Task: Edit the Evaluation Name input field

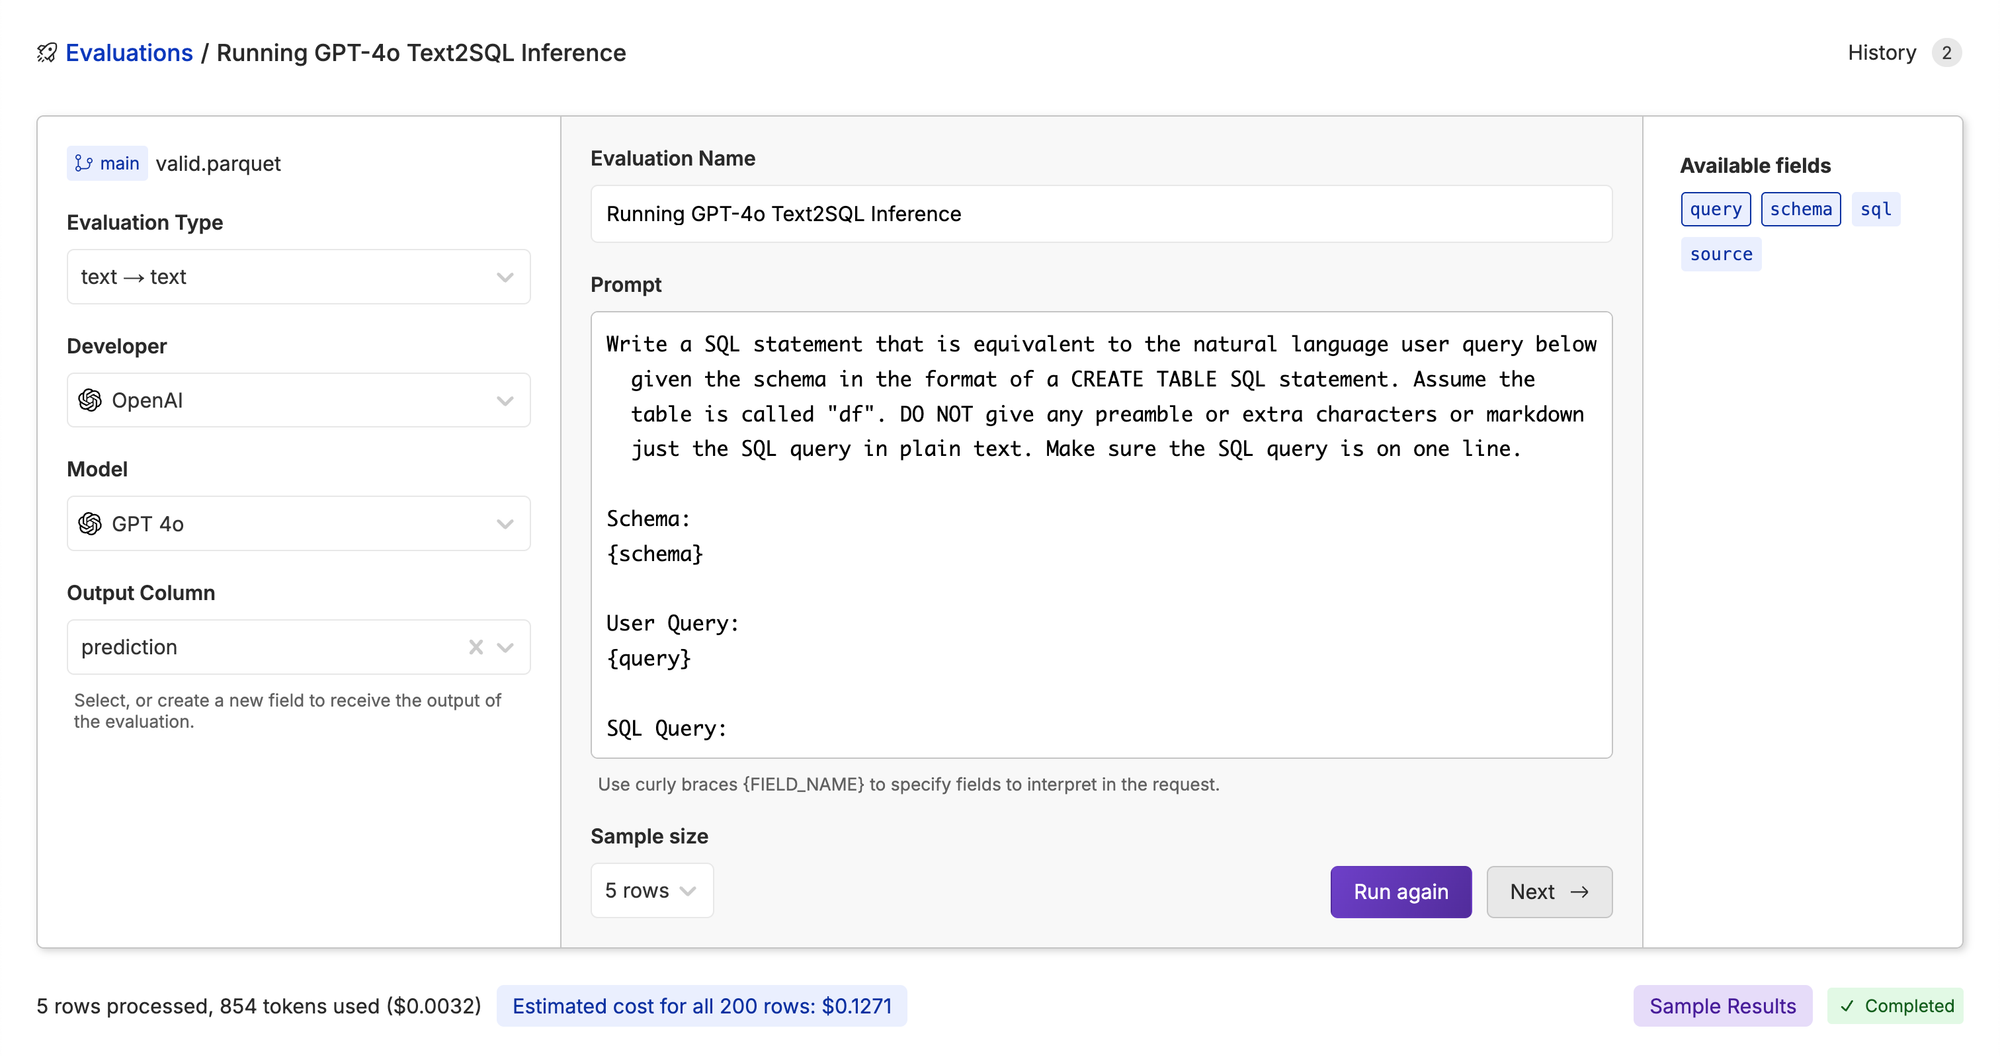Action: (1101, 214)
